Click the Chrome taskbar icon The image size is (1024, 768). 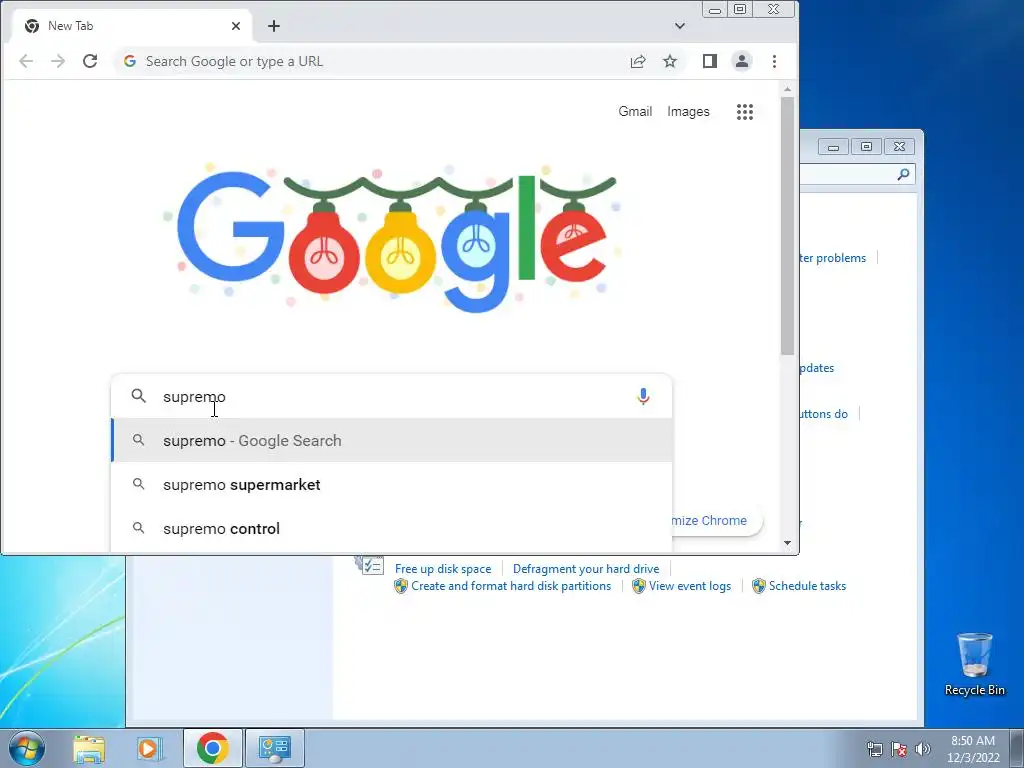[x=212, y=748]
